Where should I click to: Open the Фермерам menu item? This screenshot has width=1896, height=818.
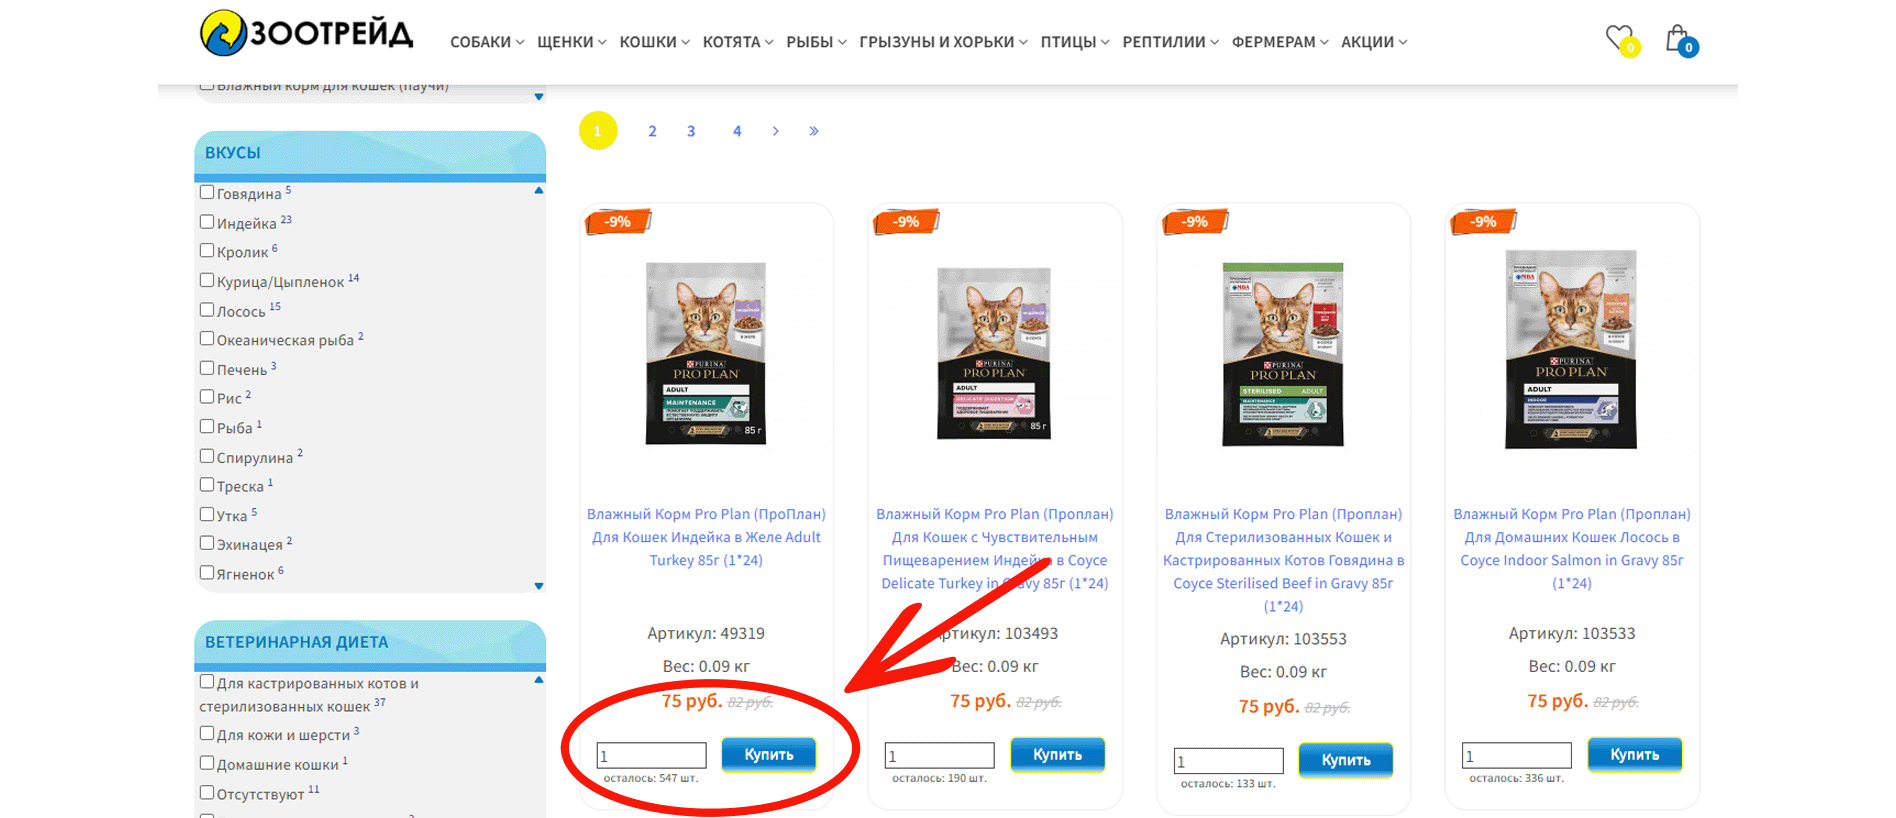coord(1280,42)
